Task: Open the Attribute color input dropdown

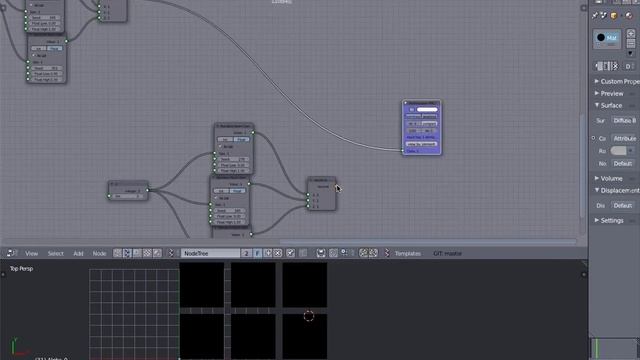Action: [x=624, y=138]
